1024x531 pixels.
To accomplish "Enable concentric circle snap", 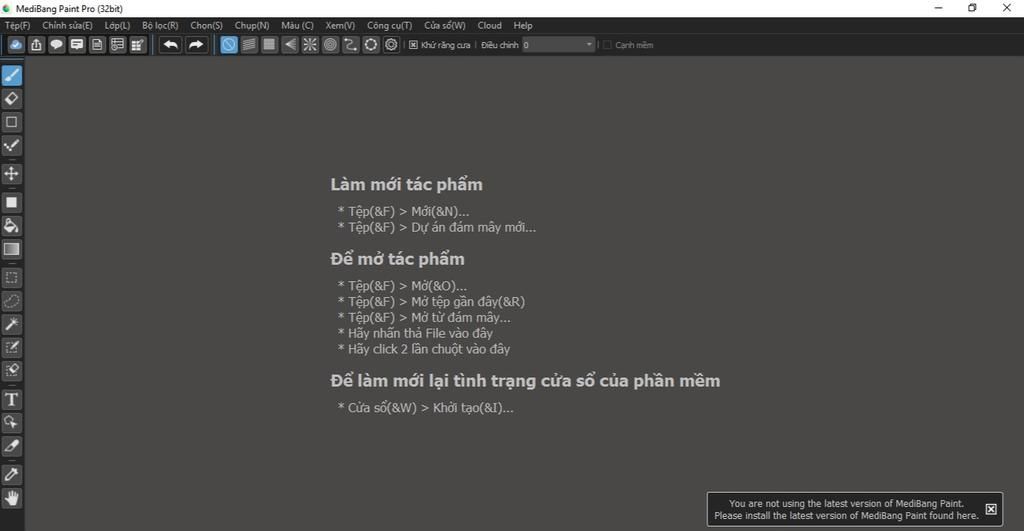I will click(x=330, y=44).
